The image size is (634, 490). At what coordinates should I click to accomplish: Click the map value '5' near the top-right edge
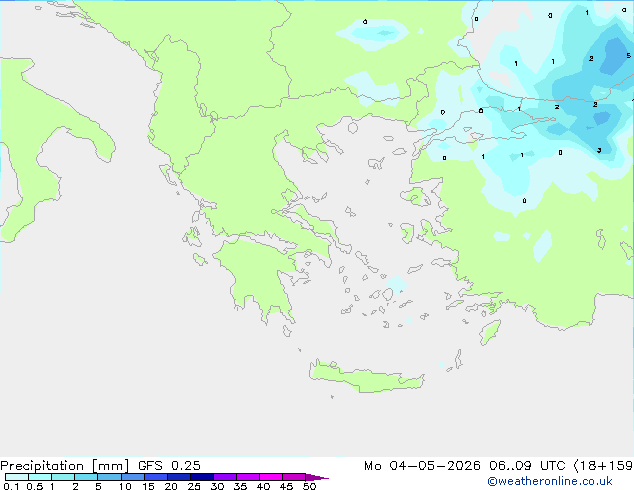[x=628, y=55]
